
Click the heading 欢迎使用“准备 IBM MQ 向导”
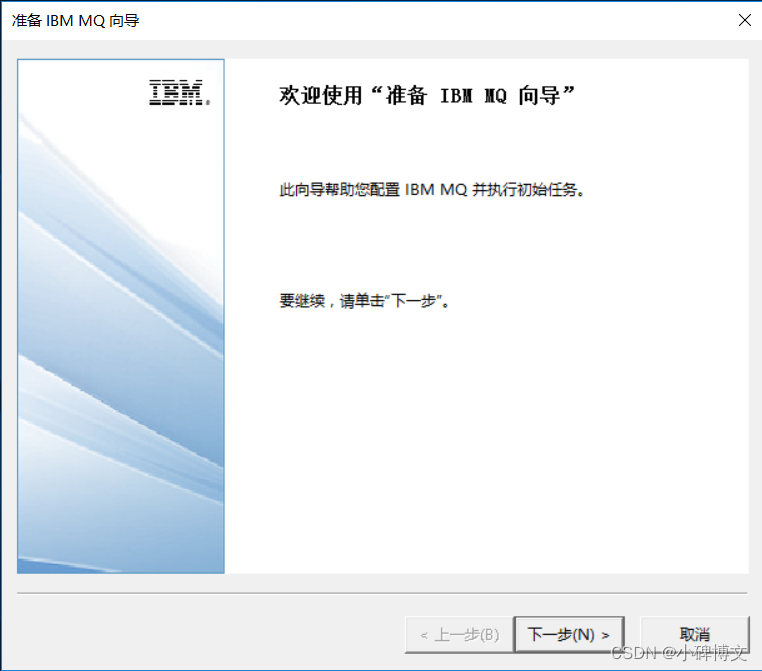click(427, 95)
